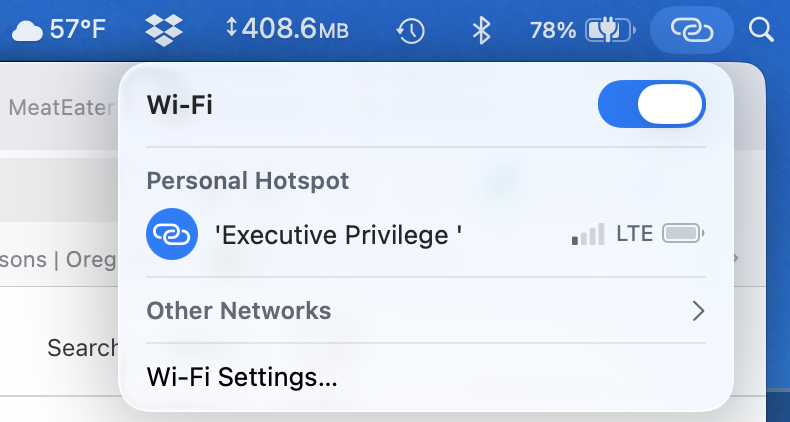Image resolution: width=790 pixels, height=422 pixels.
Task: Open Wi-Fi Settings…
Action: tap(242, 378)
